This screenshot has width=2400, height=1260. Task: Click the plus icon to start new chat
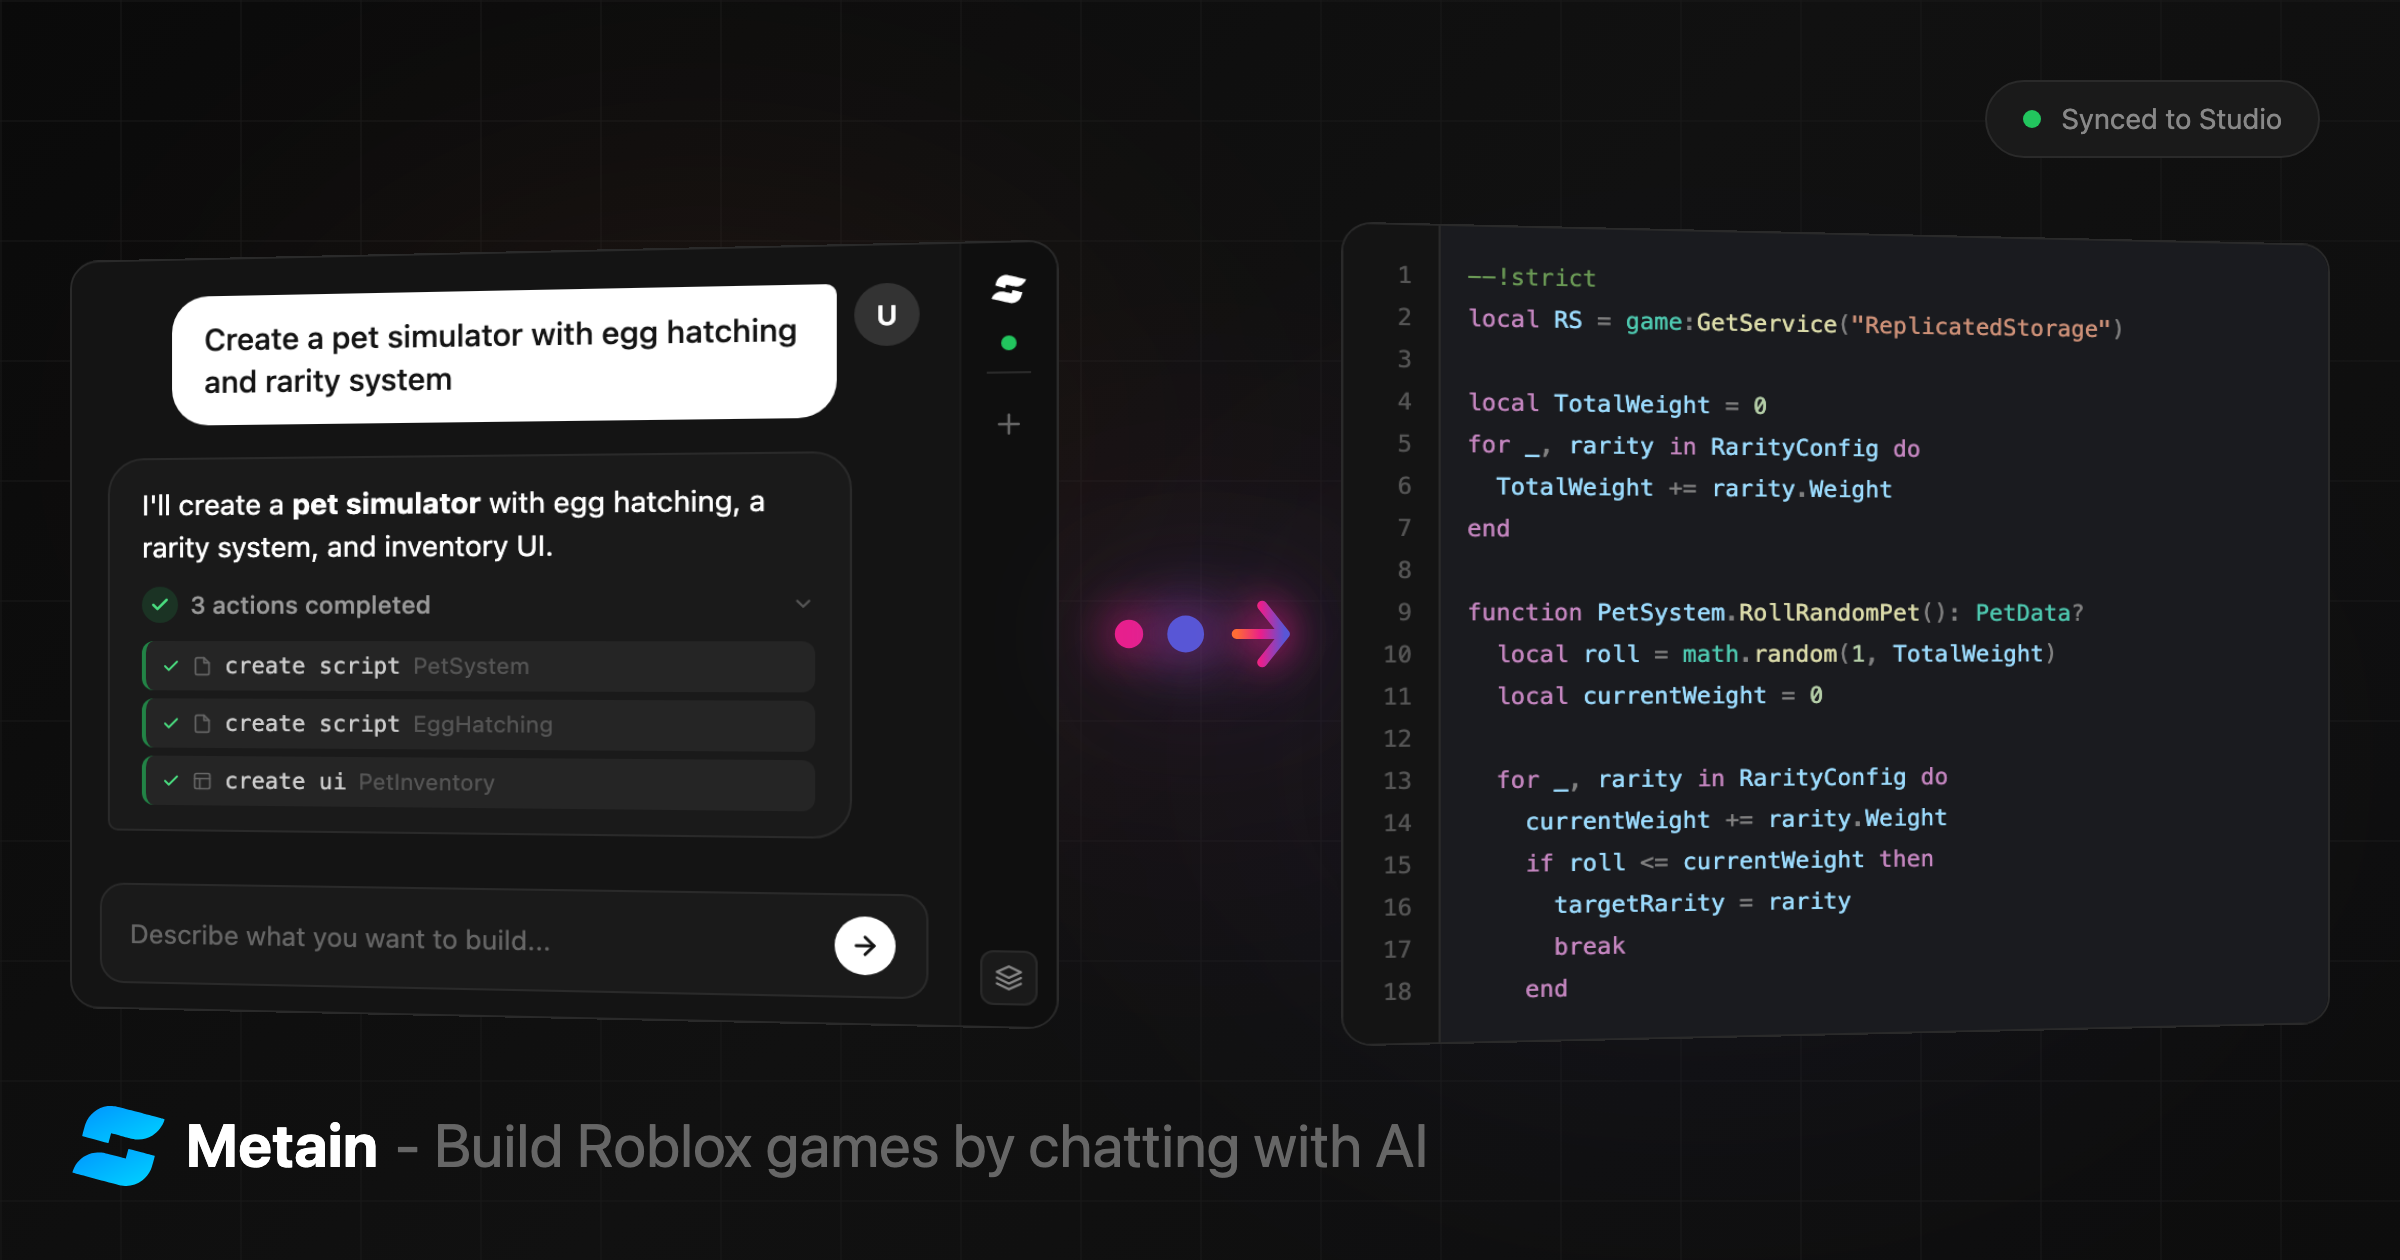tap(1008, 424)
